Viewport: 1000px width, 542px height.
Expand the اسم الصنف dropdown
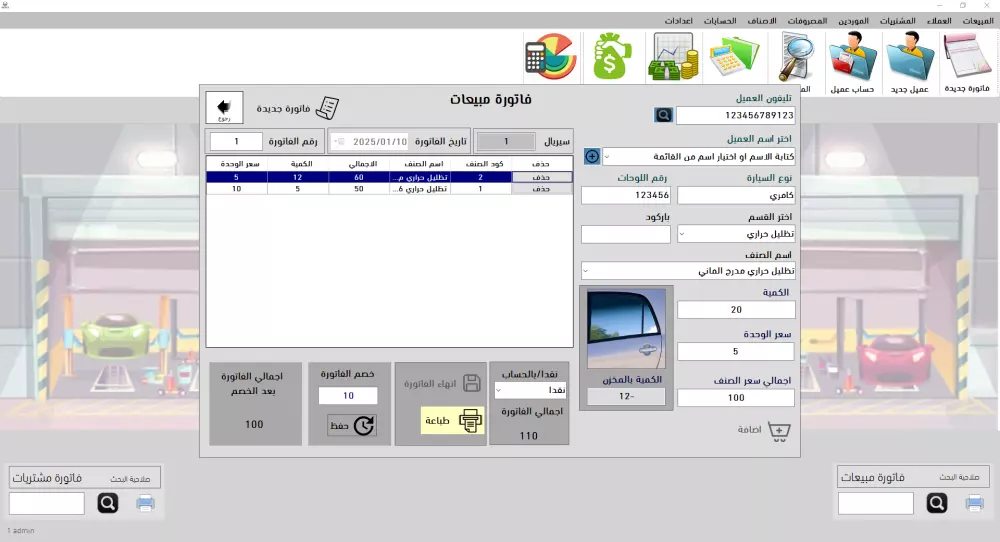click(585, 271)
